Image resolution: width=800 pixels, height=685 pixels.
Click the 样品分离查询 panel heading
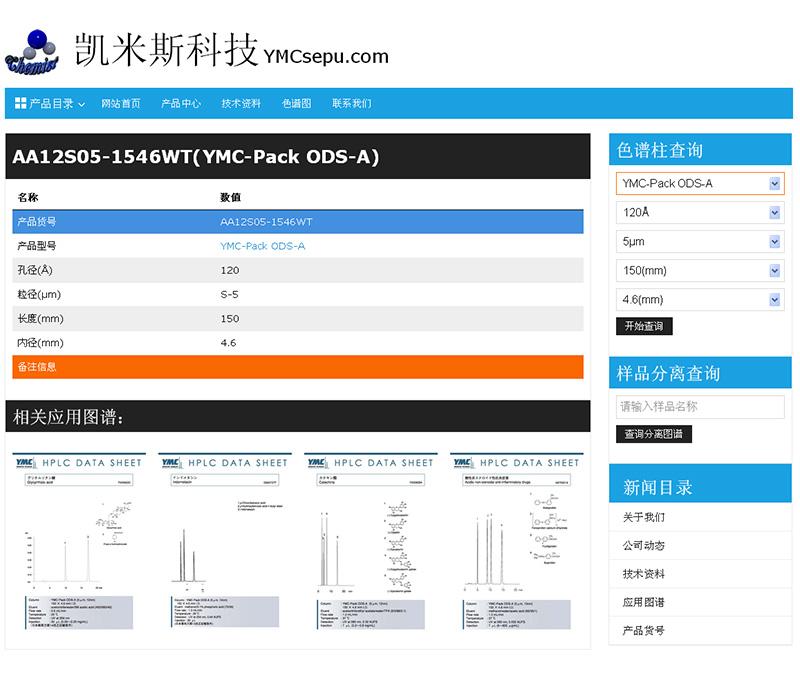pyautogui.click(x=668, y=373)
